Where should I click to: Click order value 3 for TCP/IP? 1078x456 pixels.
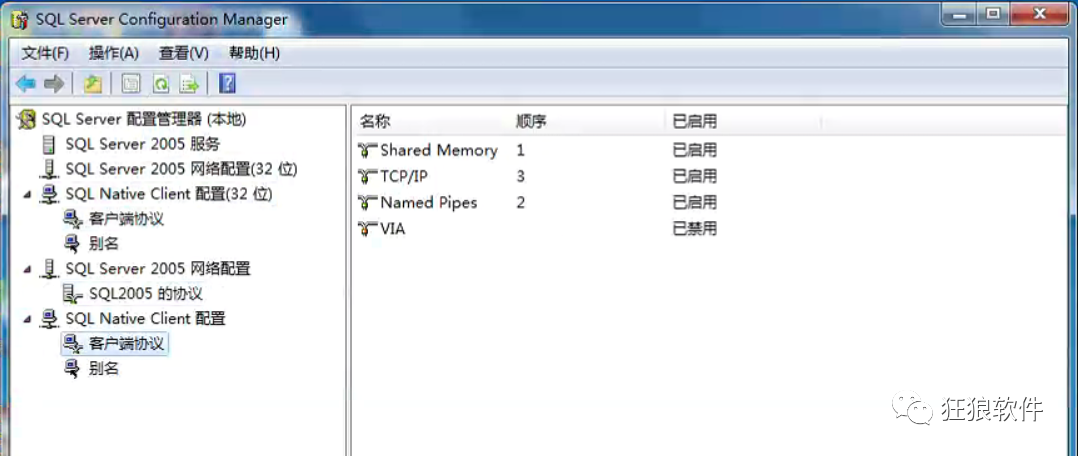[x=520, y=177]
